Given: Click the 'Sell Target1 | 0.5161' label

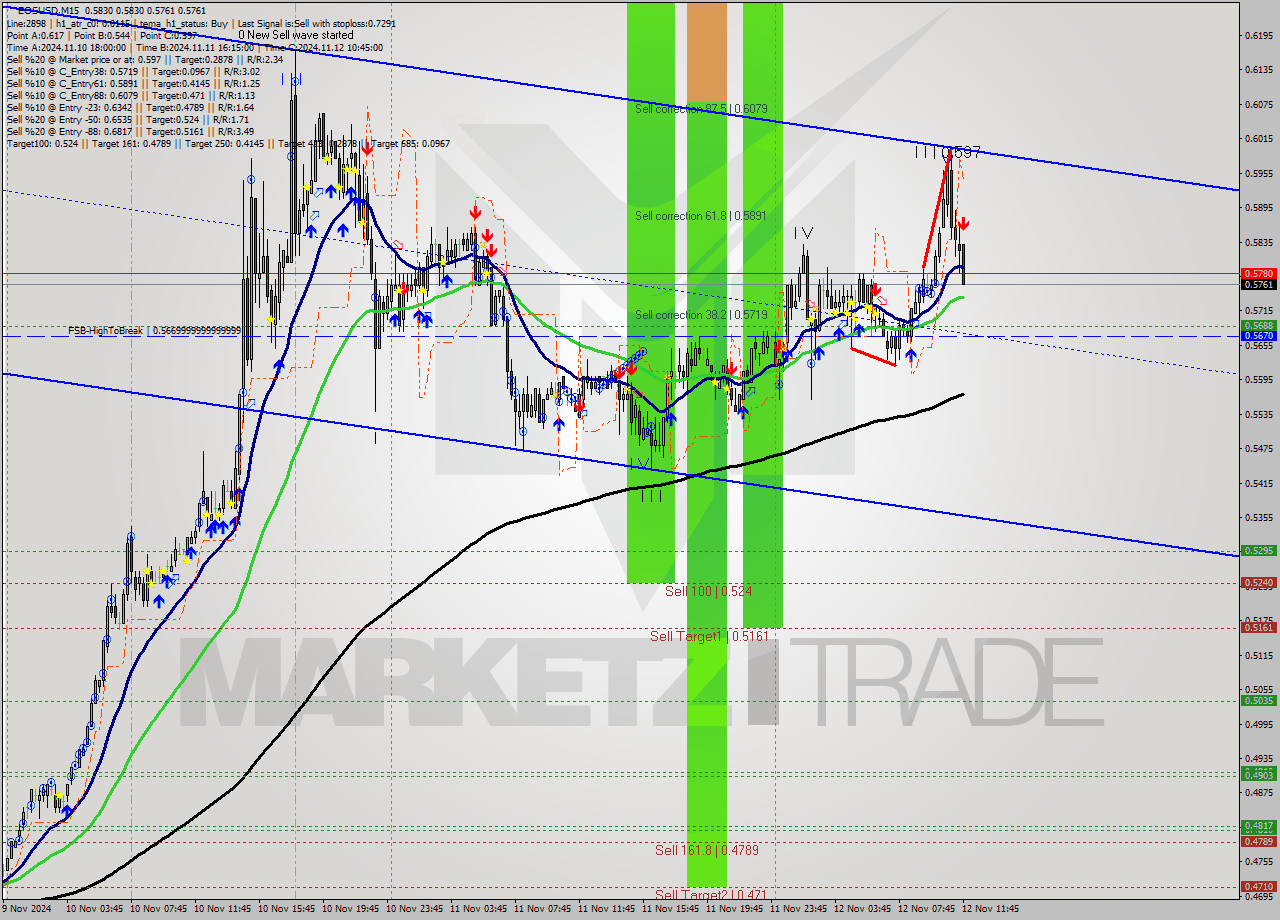Looking at the screenshot, I should (709, 636).
